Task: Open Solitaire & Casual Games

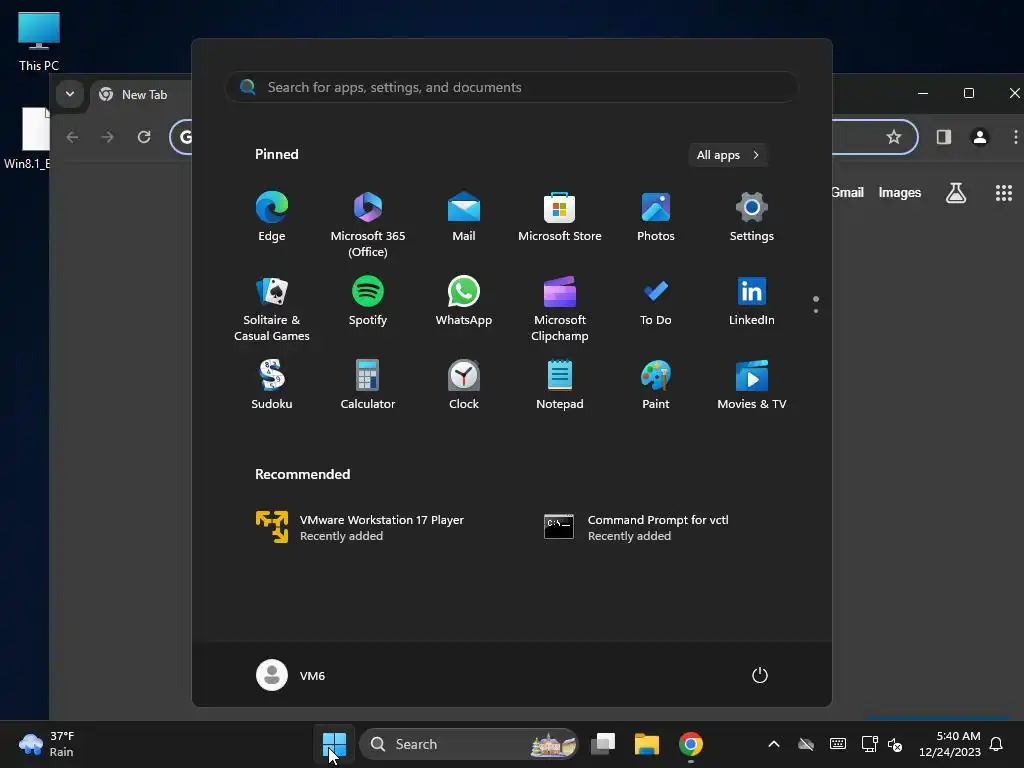Action: (272, 308)
